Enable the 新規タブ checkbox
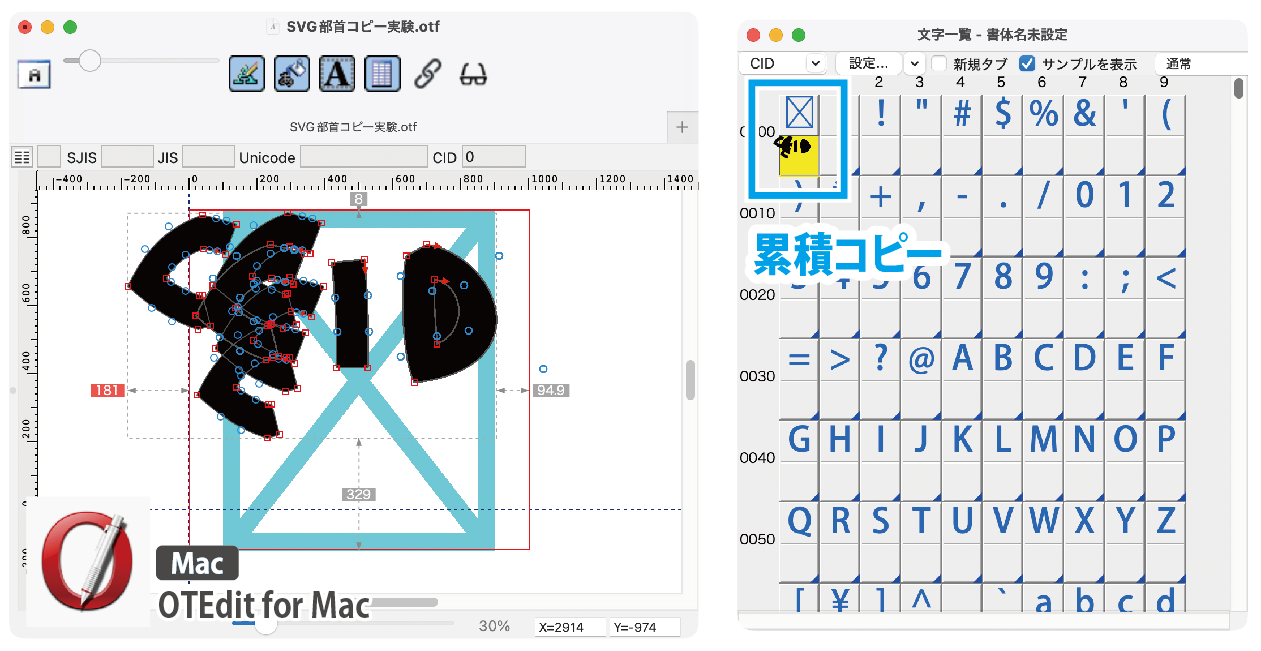The height and width of the screenshot is (651, 1261). click(x=940, y=63)
